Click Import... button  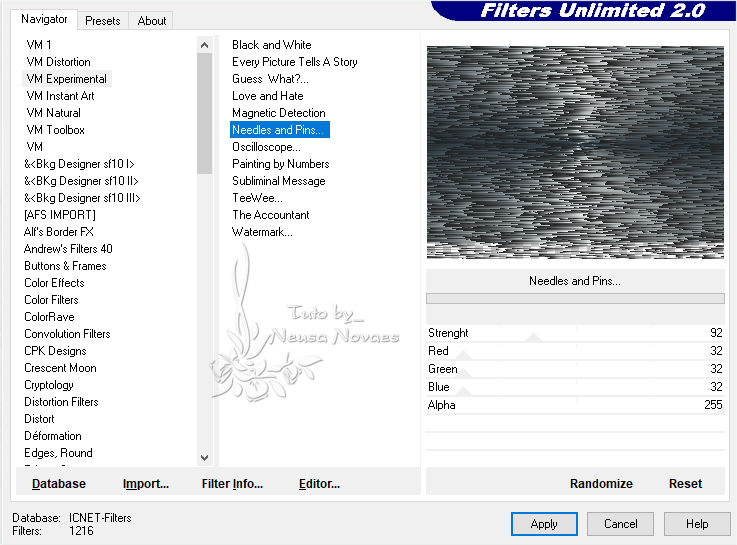click(x=146, y=483)
